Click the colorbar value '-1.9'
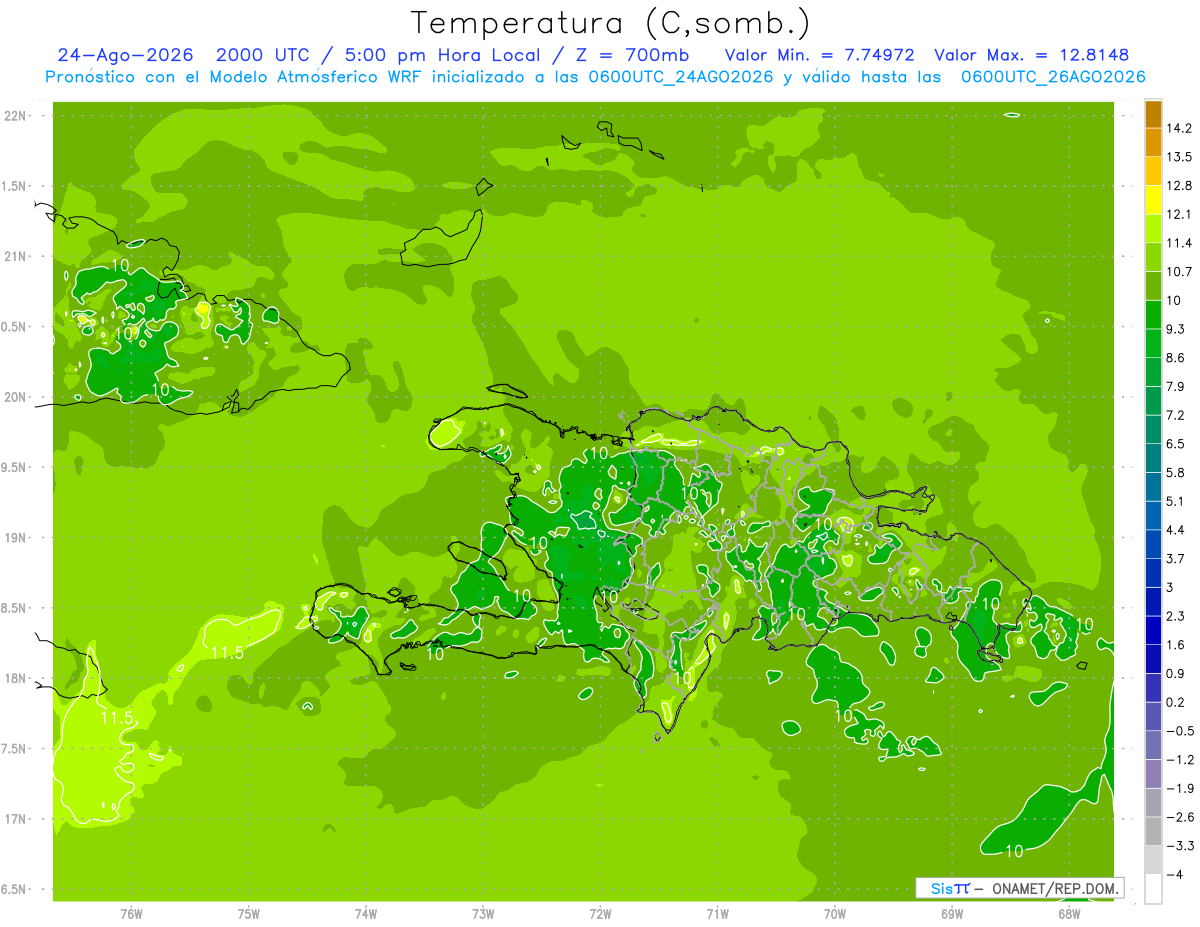 [1179, 789]
